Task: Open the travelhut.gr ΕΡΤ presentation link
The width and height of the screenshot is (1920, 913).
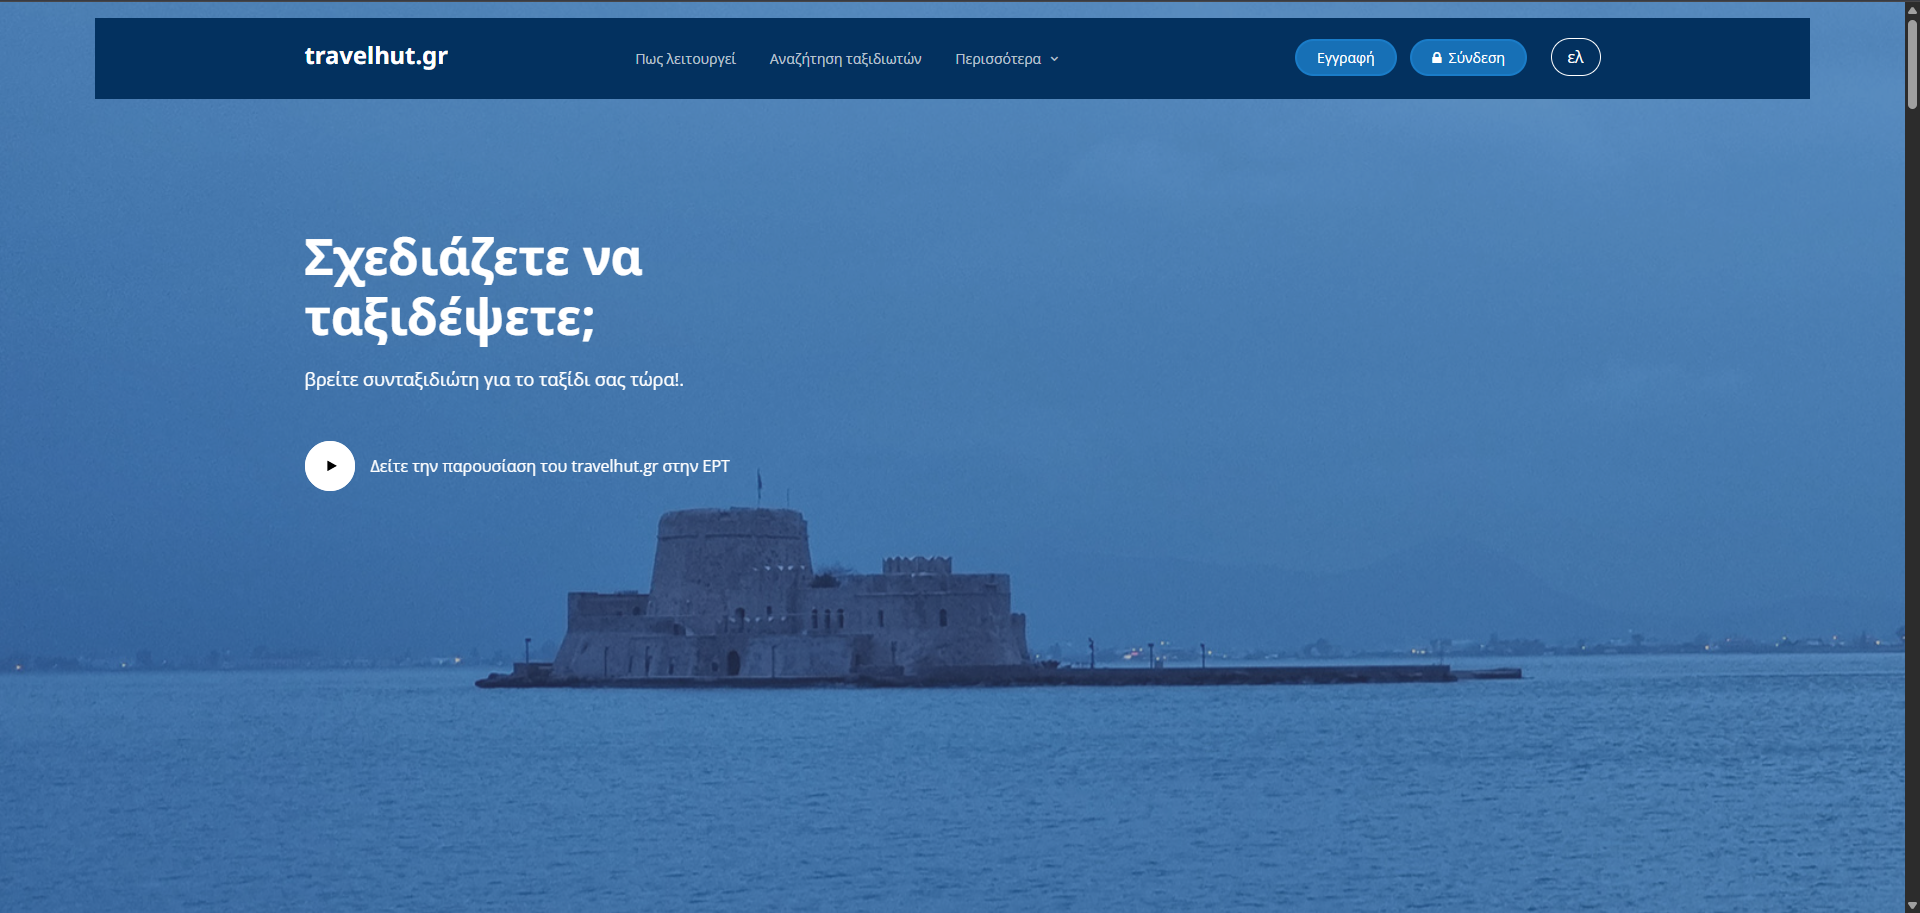Action: (549, 466)
